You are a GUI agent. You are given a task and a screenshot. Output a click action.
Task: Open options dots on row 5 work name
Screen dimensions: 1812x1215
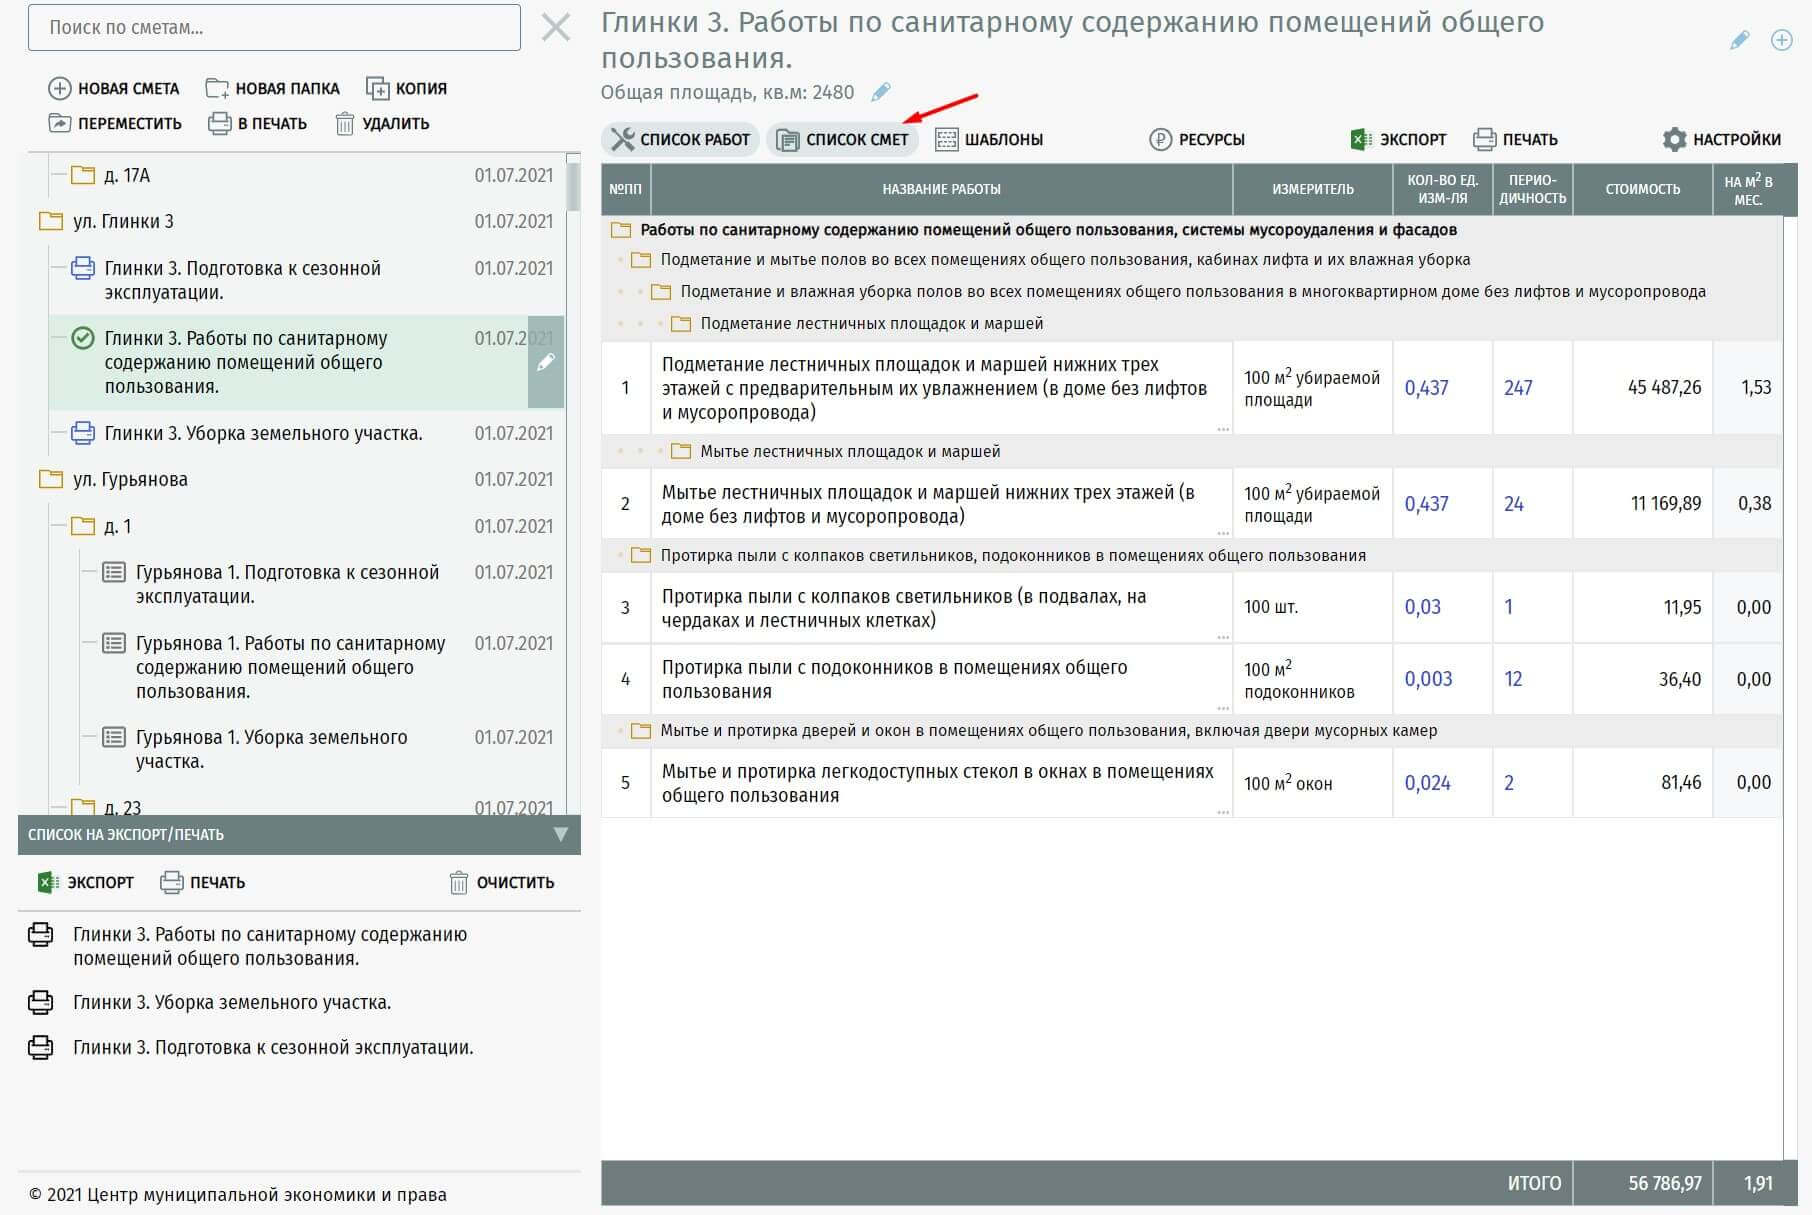click(1222, 813)
